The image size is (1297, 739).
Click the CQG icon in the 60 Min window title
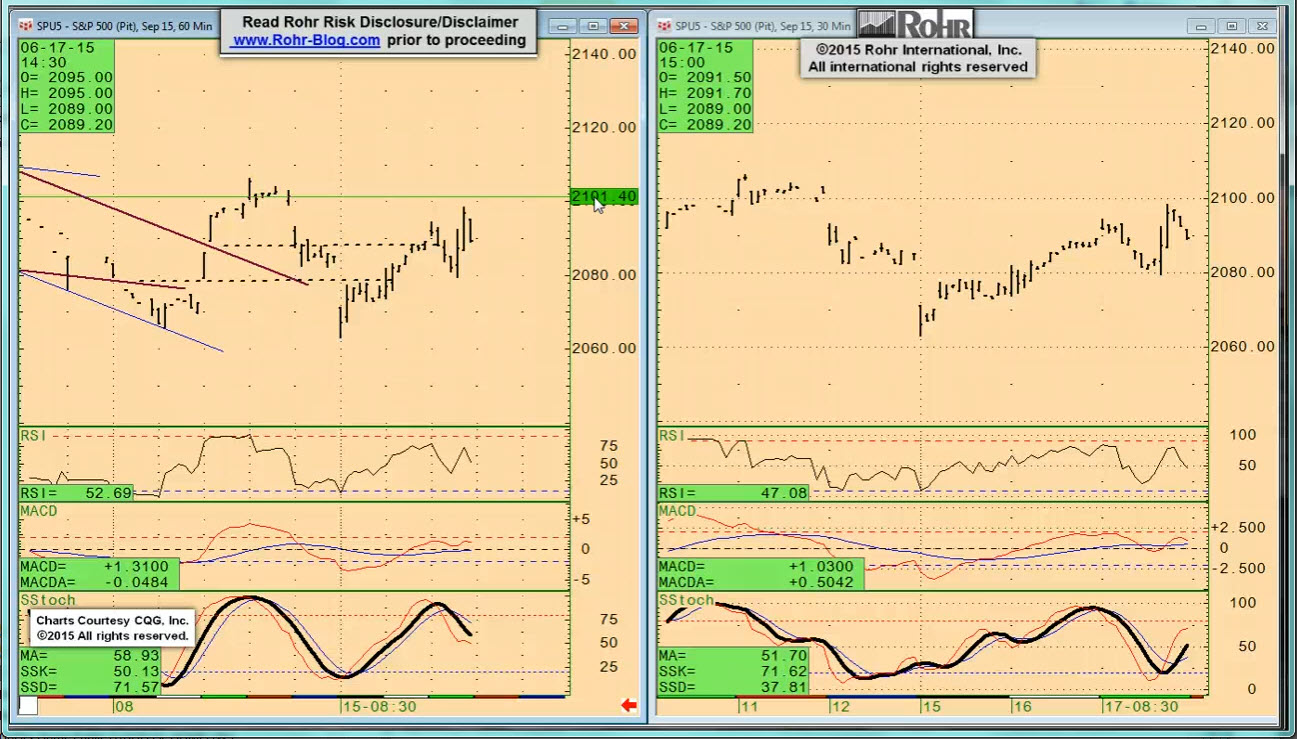(27, 25)
